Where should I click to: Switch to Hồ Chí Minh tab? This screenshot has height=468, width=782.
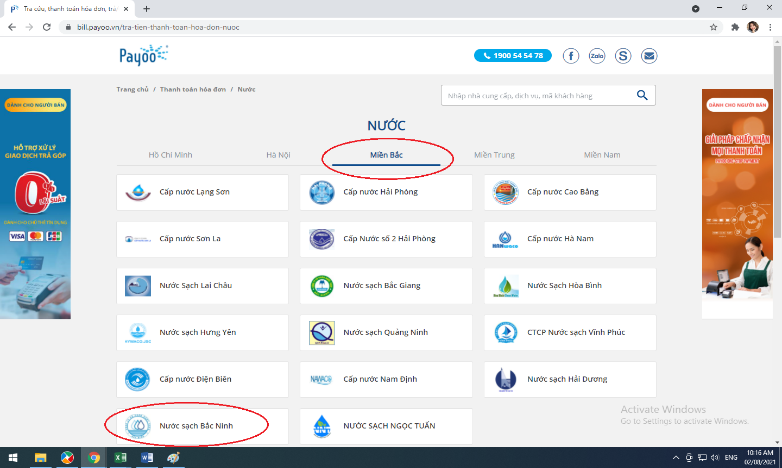170,155
